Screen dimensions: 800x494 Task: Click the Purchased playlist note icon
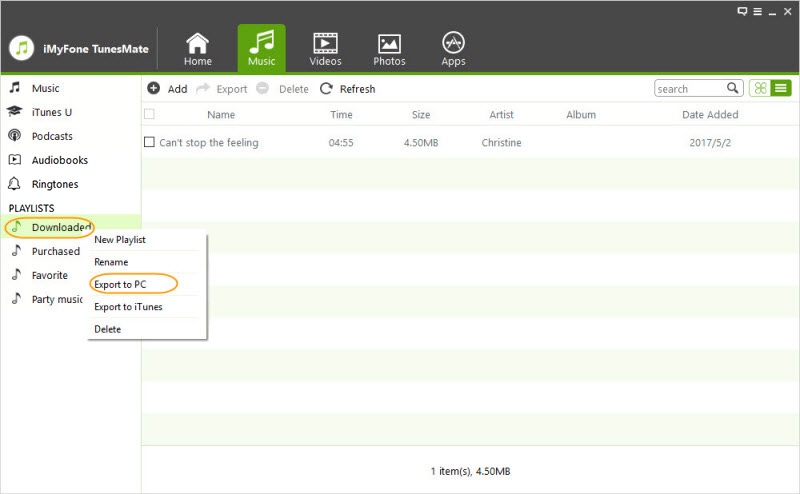click(x=16, y=250)
